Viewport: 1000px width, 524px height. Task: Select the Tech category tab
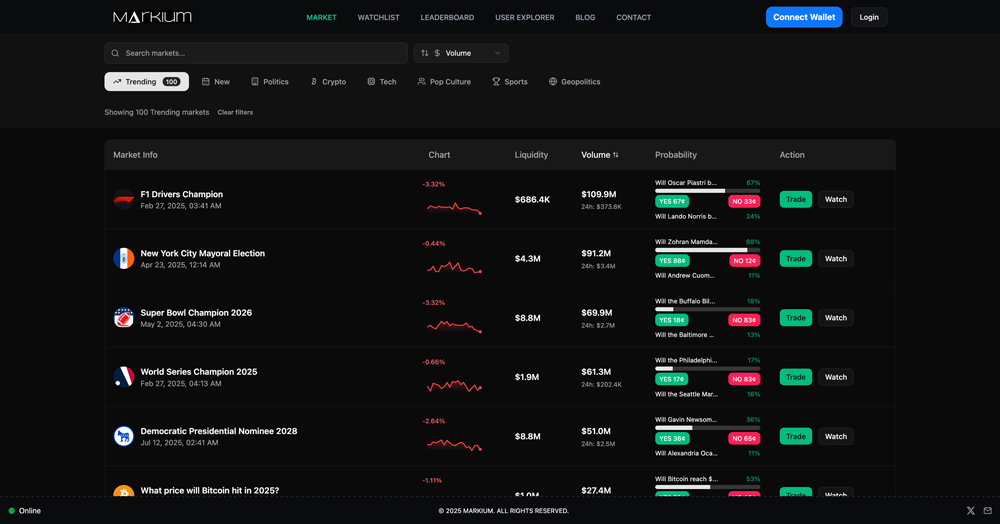[381, 82]
